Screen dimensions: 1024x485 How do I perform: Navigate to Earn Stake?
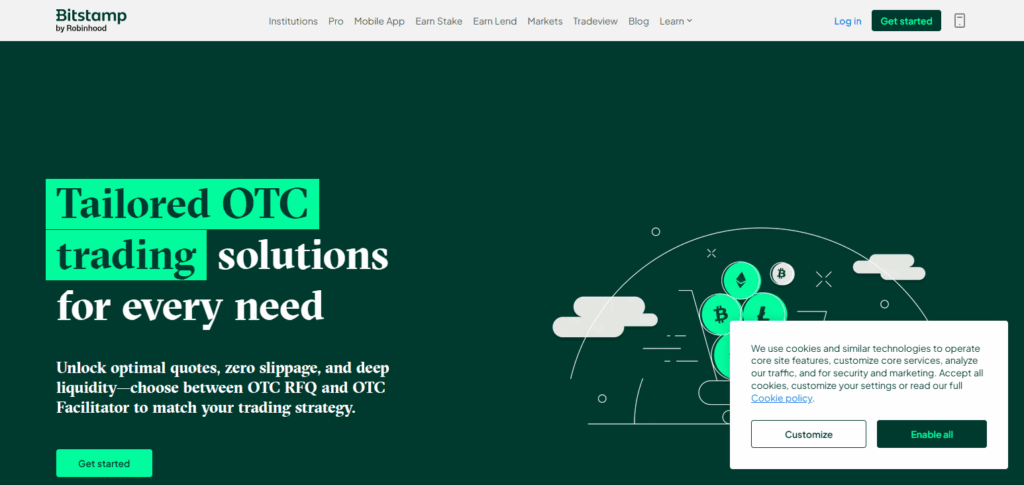click(439, 21)
